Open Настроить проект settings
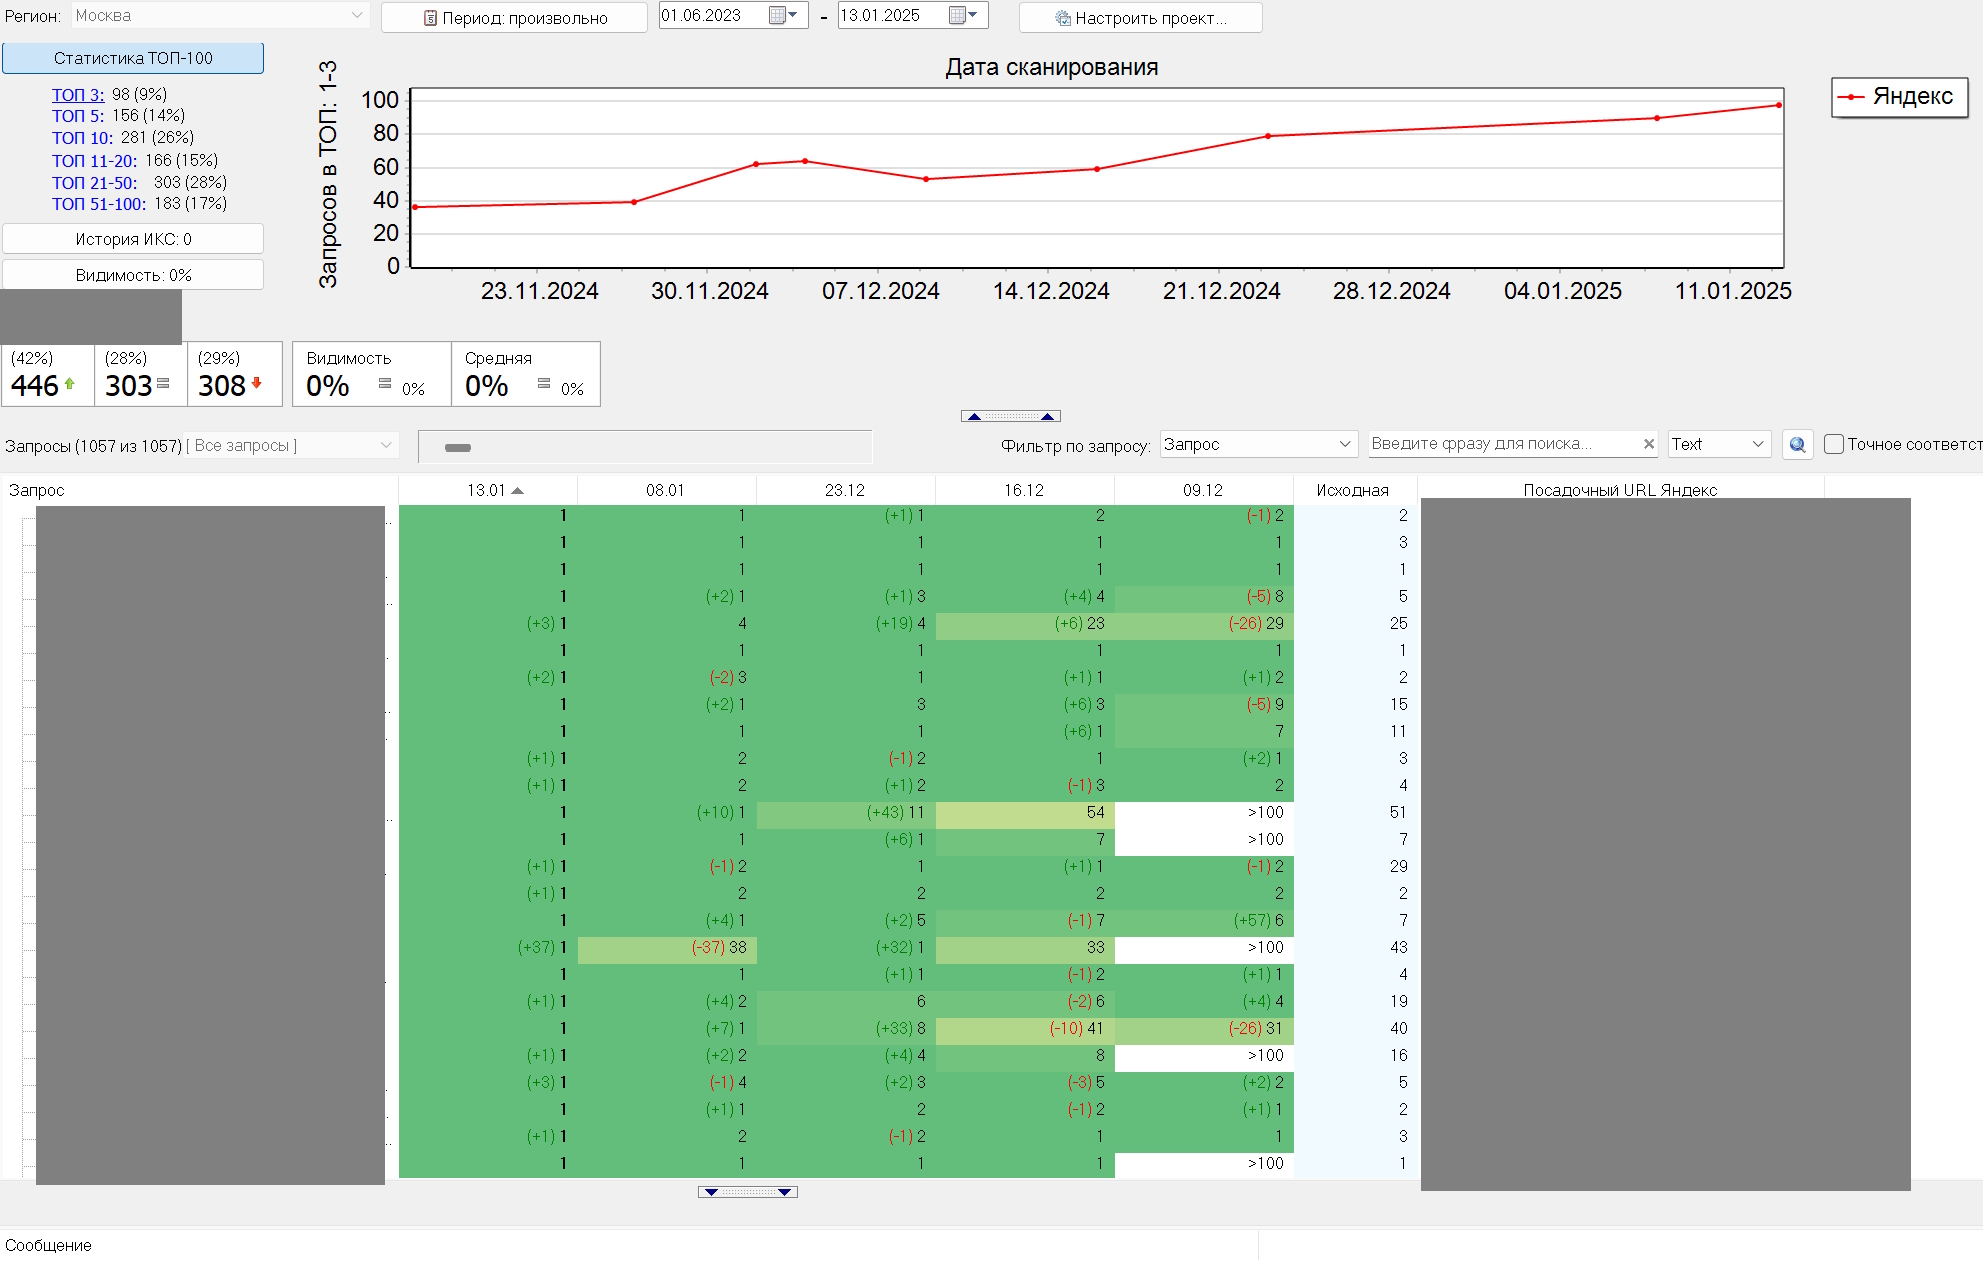 point(1141,18)
